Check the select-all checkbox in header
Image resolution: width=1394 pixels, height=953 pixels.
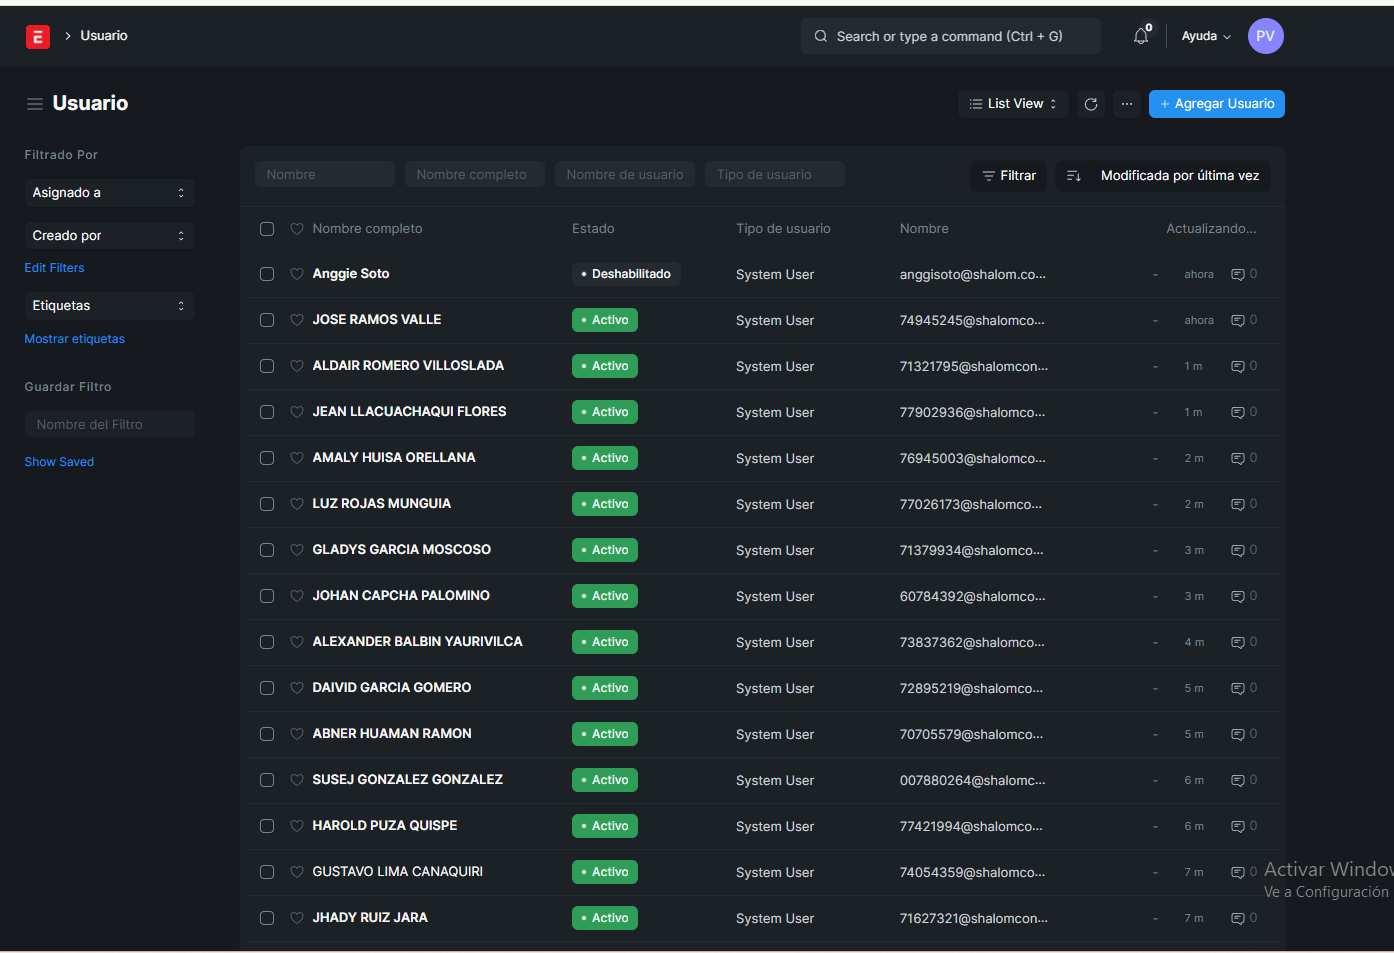coord(267,229)
